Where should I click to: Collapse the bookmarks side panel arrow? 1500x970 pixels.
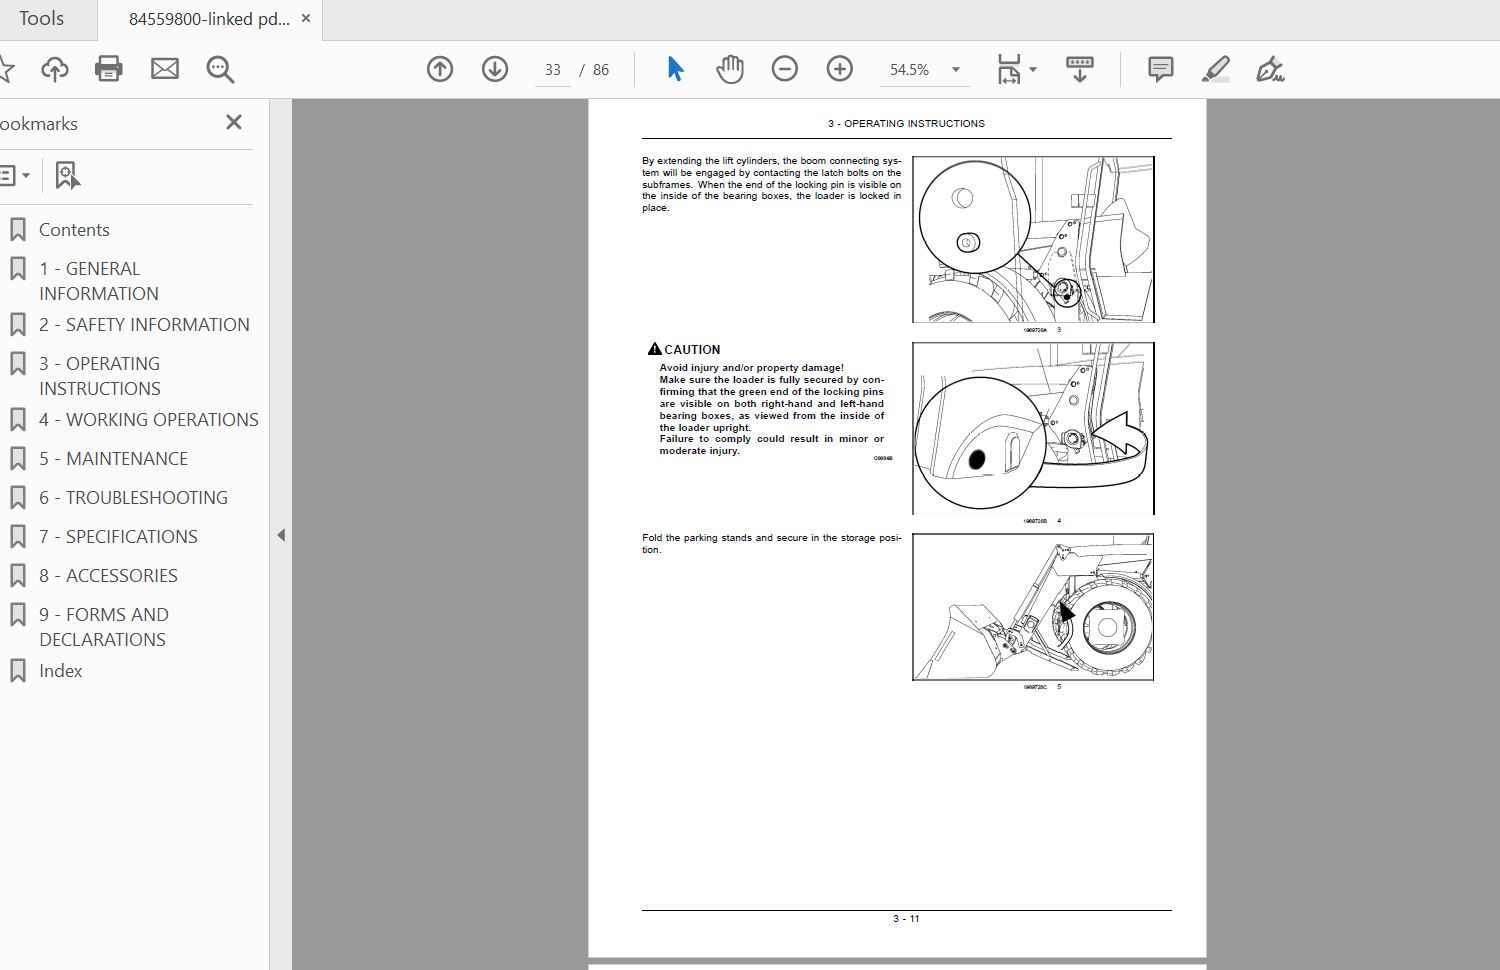pos(281,535)
